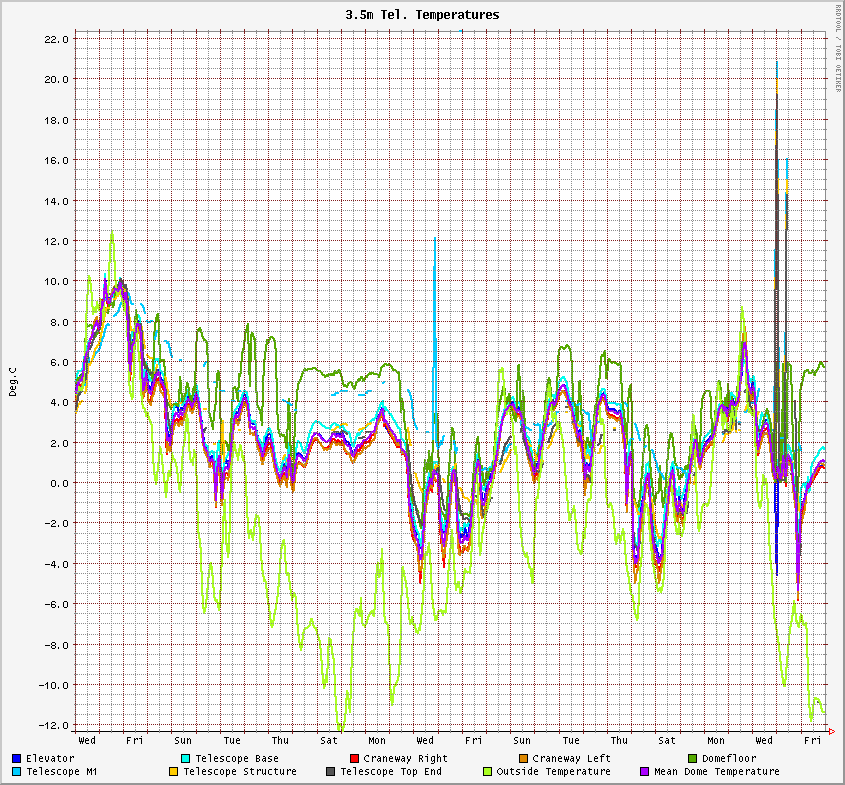Click the Telescope Top End gray swatch
This screenshot has width=845, height=785.
click(x=330, y=772)
